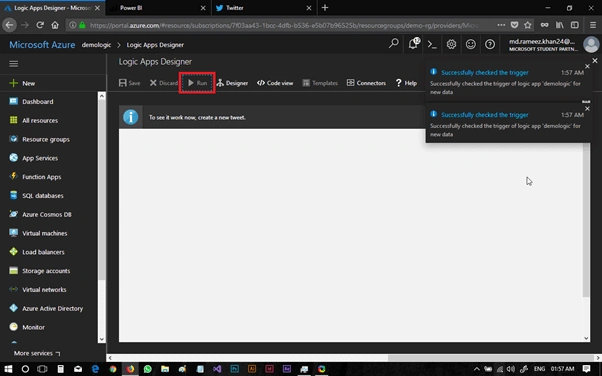Open Function Apps
The image size is (602, 376).
click(x=35, y=177)
